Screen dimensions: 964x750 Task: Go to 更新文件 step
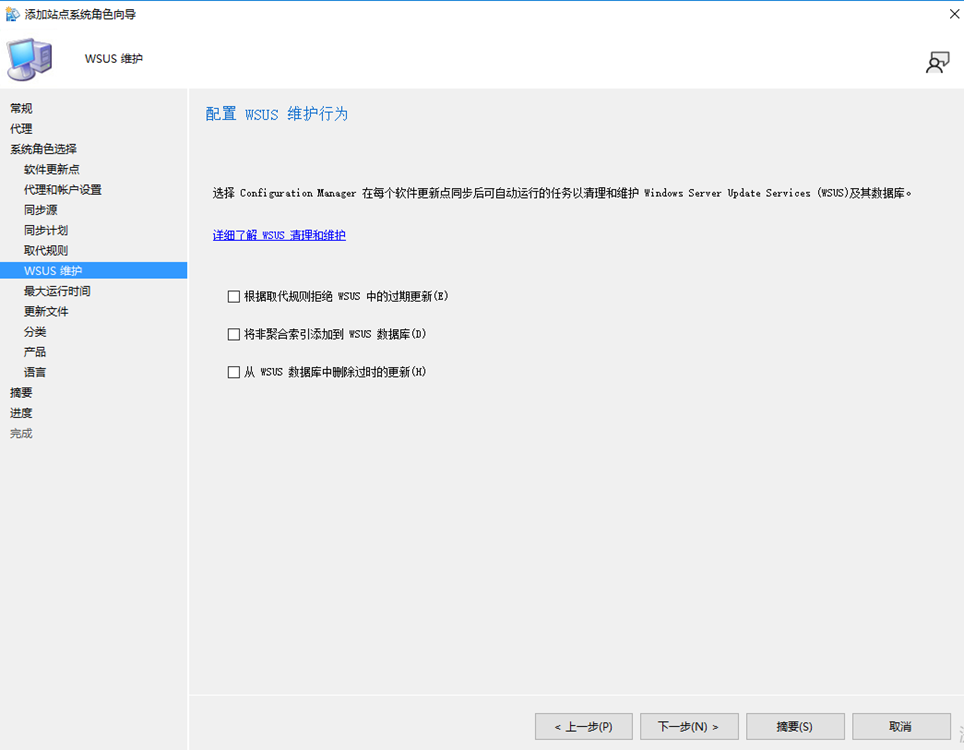pyautogui.click(x=46, y=311)
